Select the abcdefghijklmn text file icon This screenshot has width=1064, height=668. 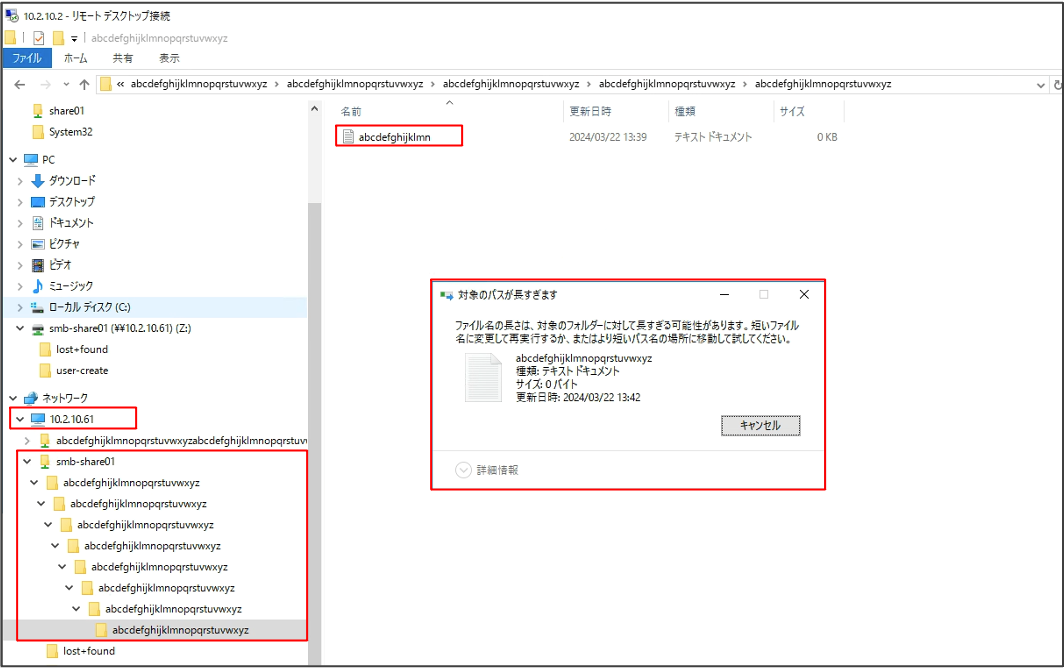pos(348,137)
